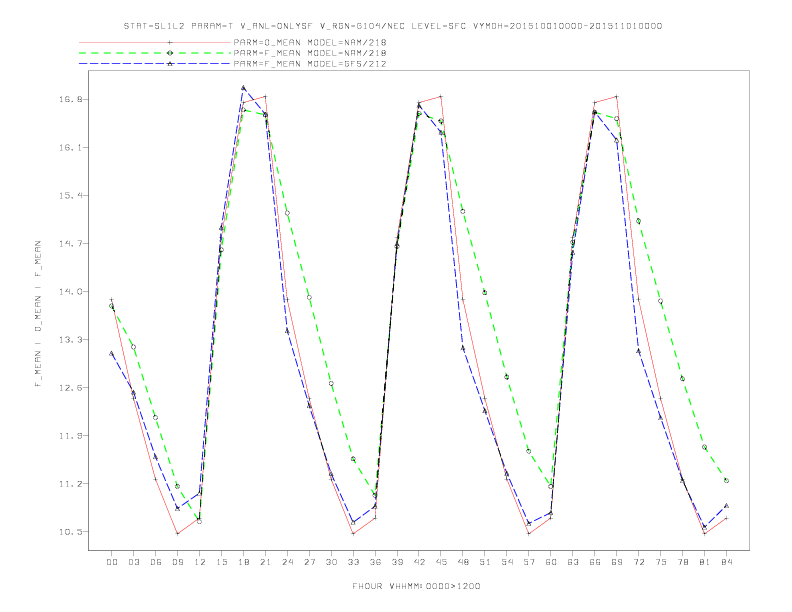792x612 pixels.
Task: Click x-axis forecast hour label 42
Action: pyautogui.click(x=419, y=562)
